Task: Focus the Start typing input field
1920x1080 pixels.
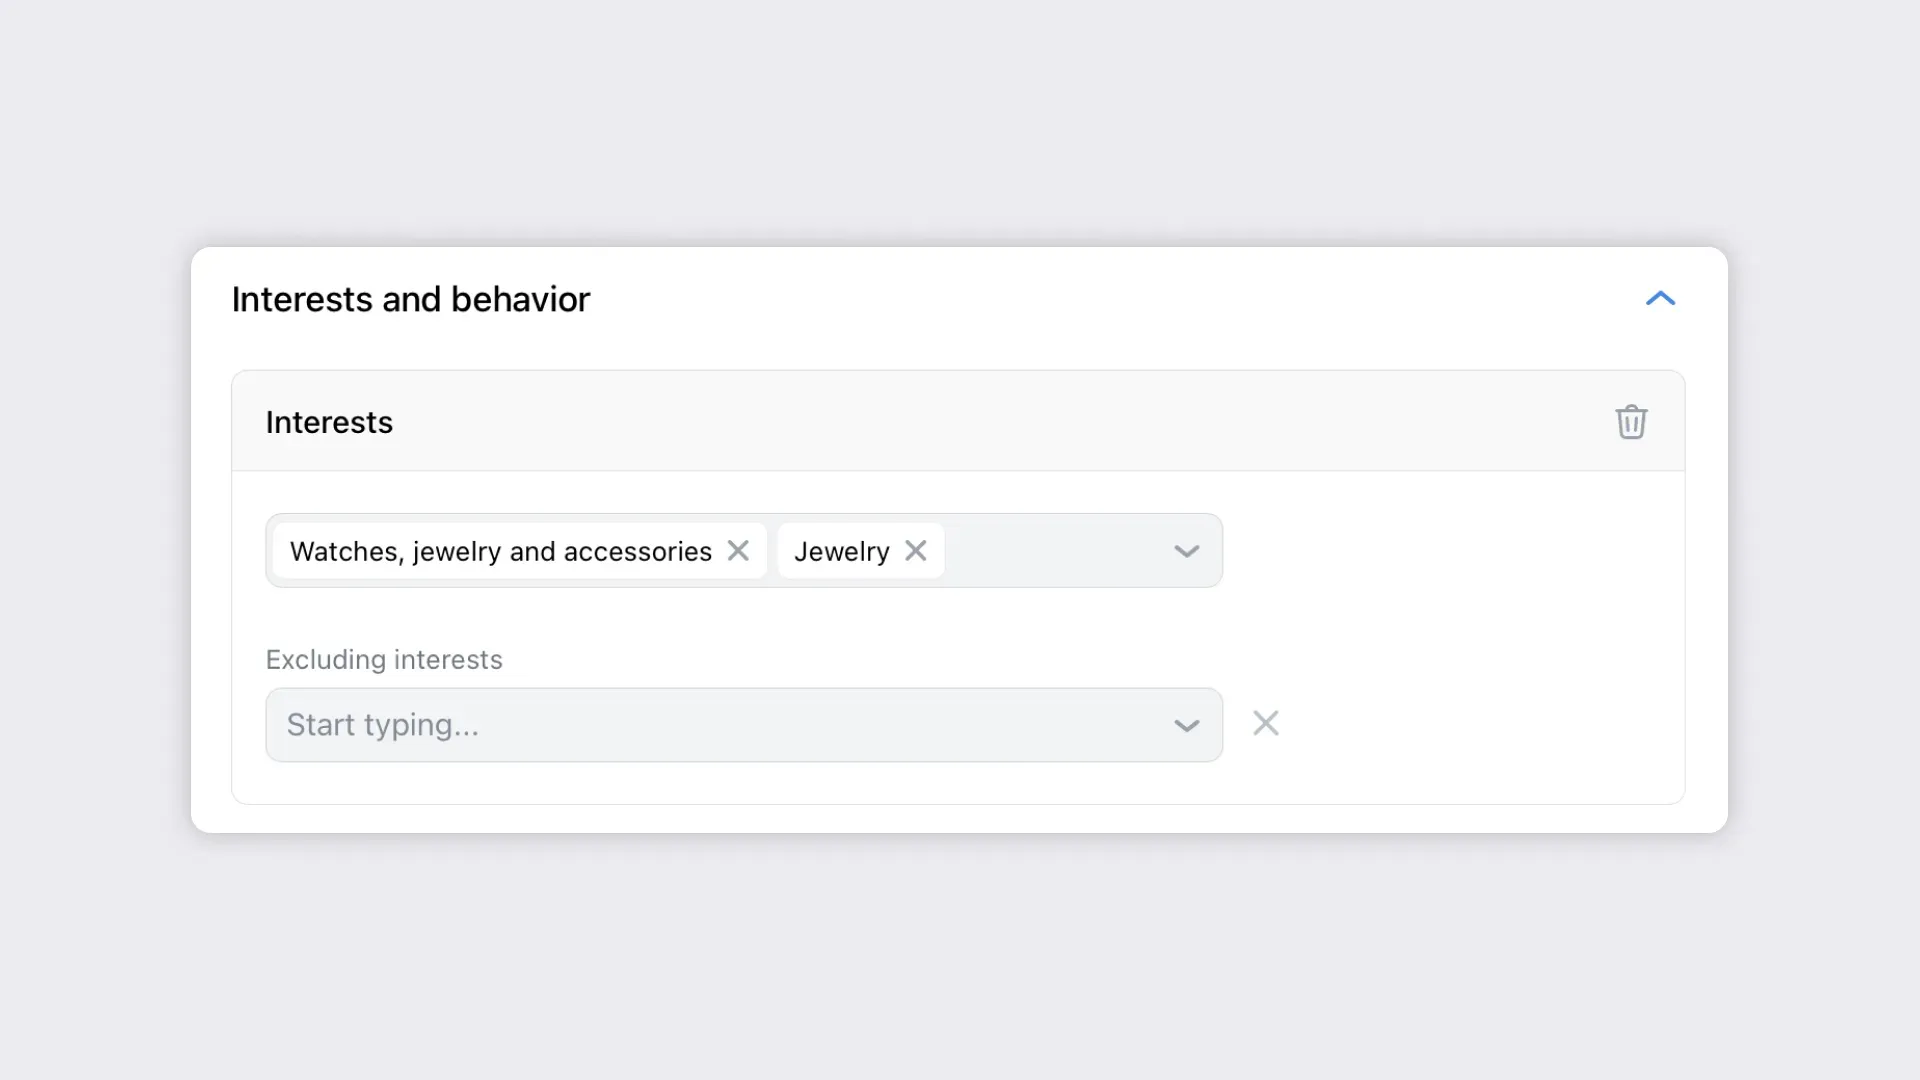Action: click(700, 725)
